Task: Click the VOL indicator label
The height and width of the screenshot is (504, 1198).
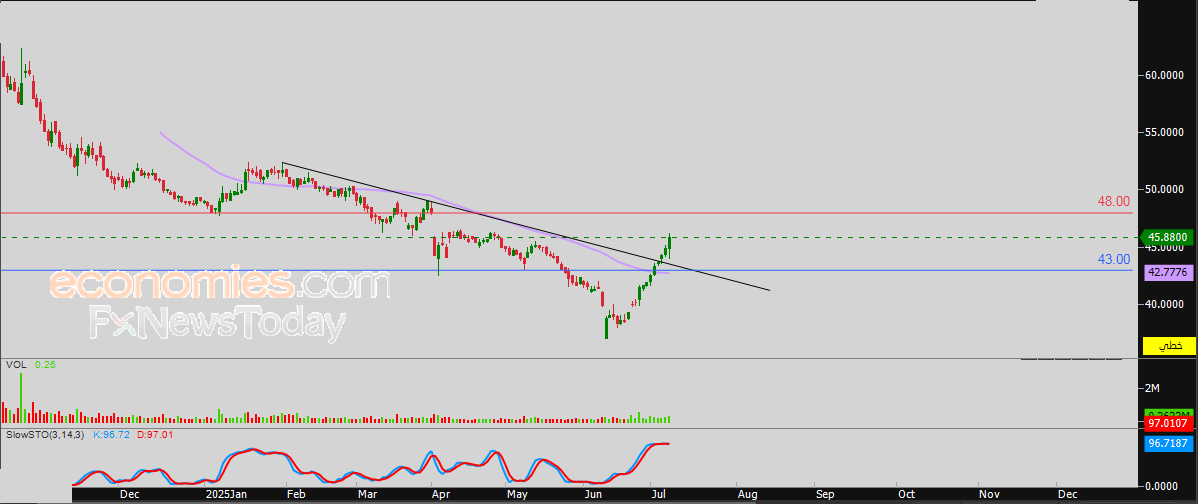Action: 16,365
